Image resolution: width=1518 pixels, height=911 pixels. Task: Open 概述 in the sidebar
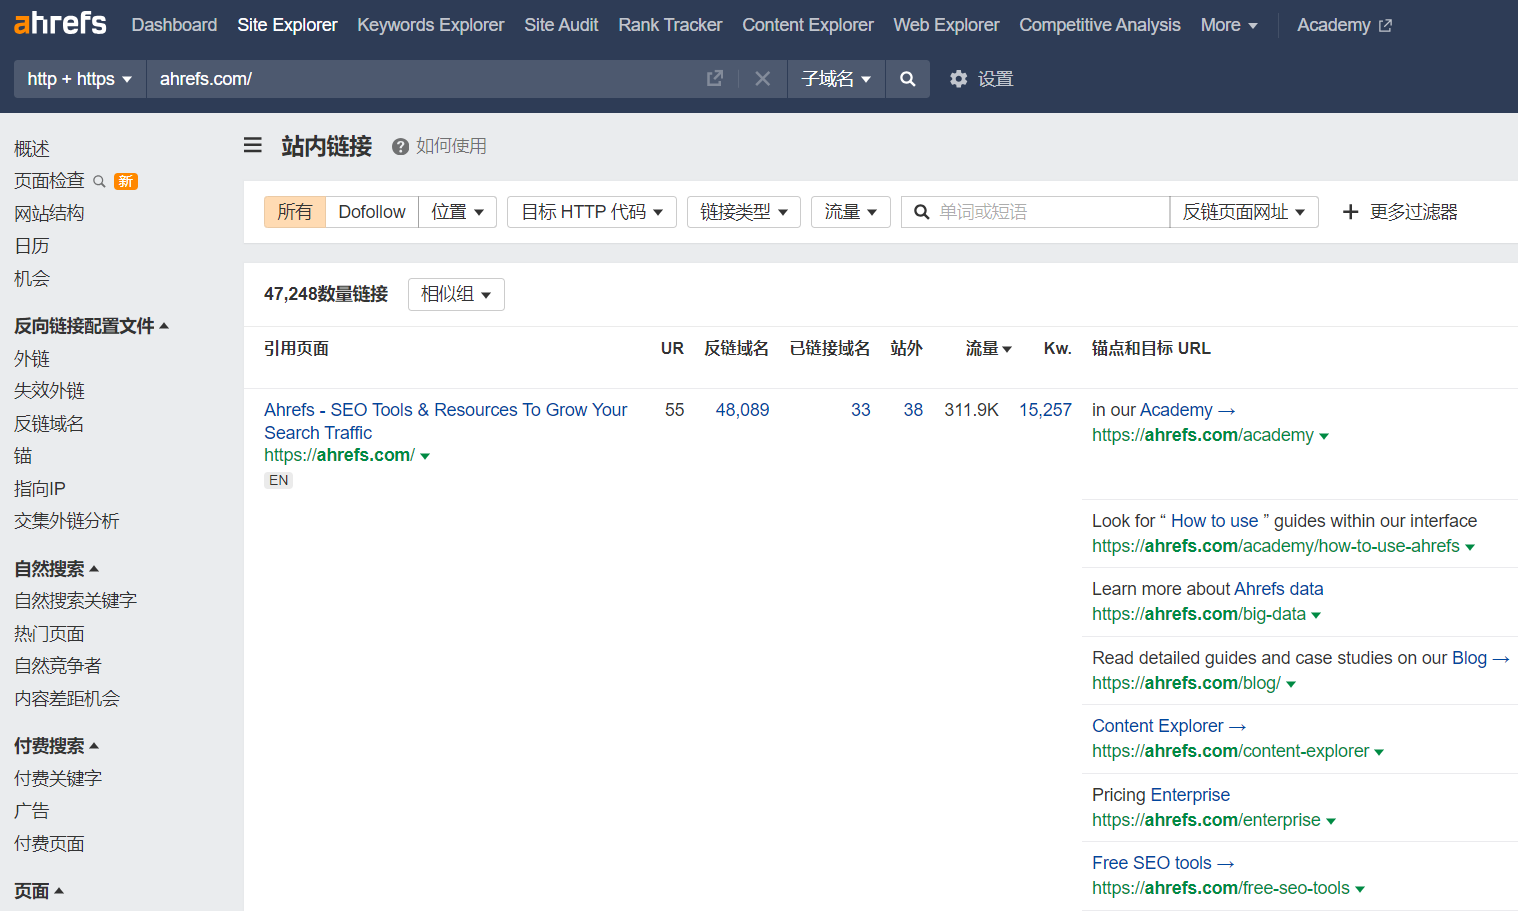coord(32,149)
